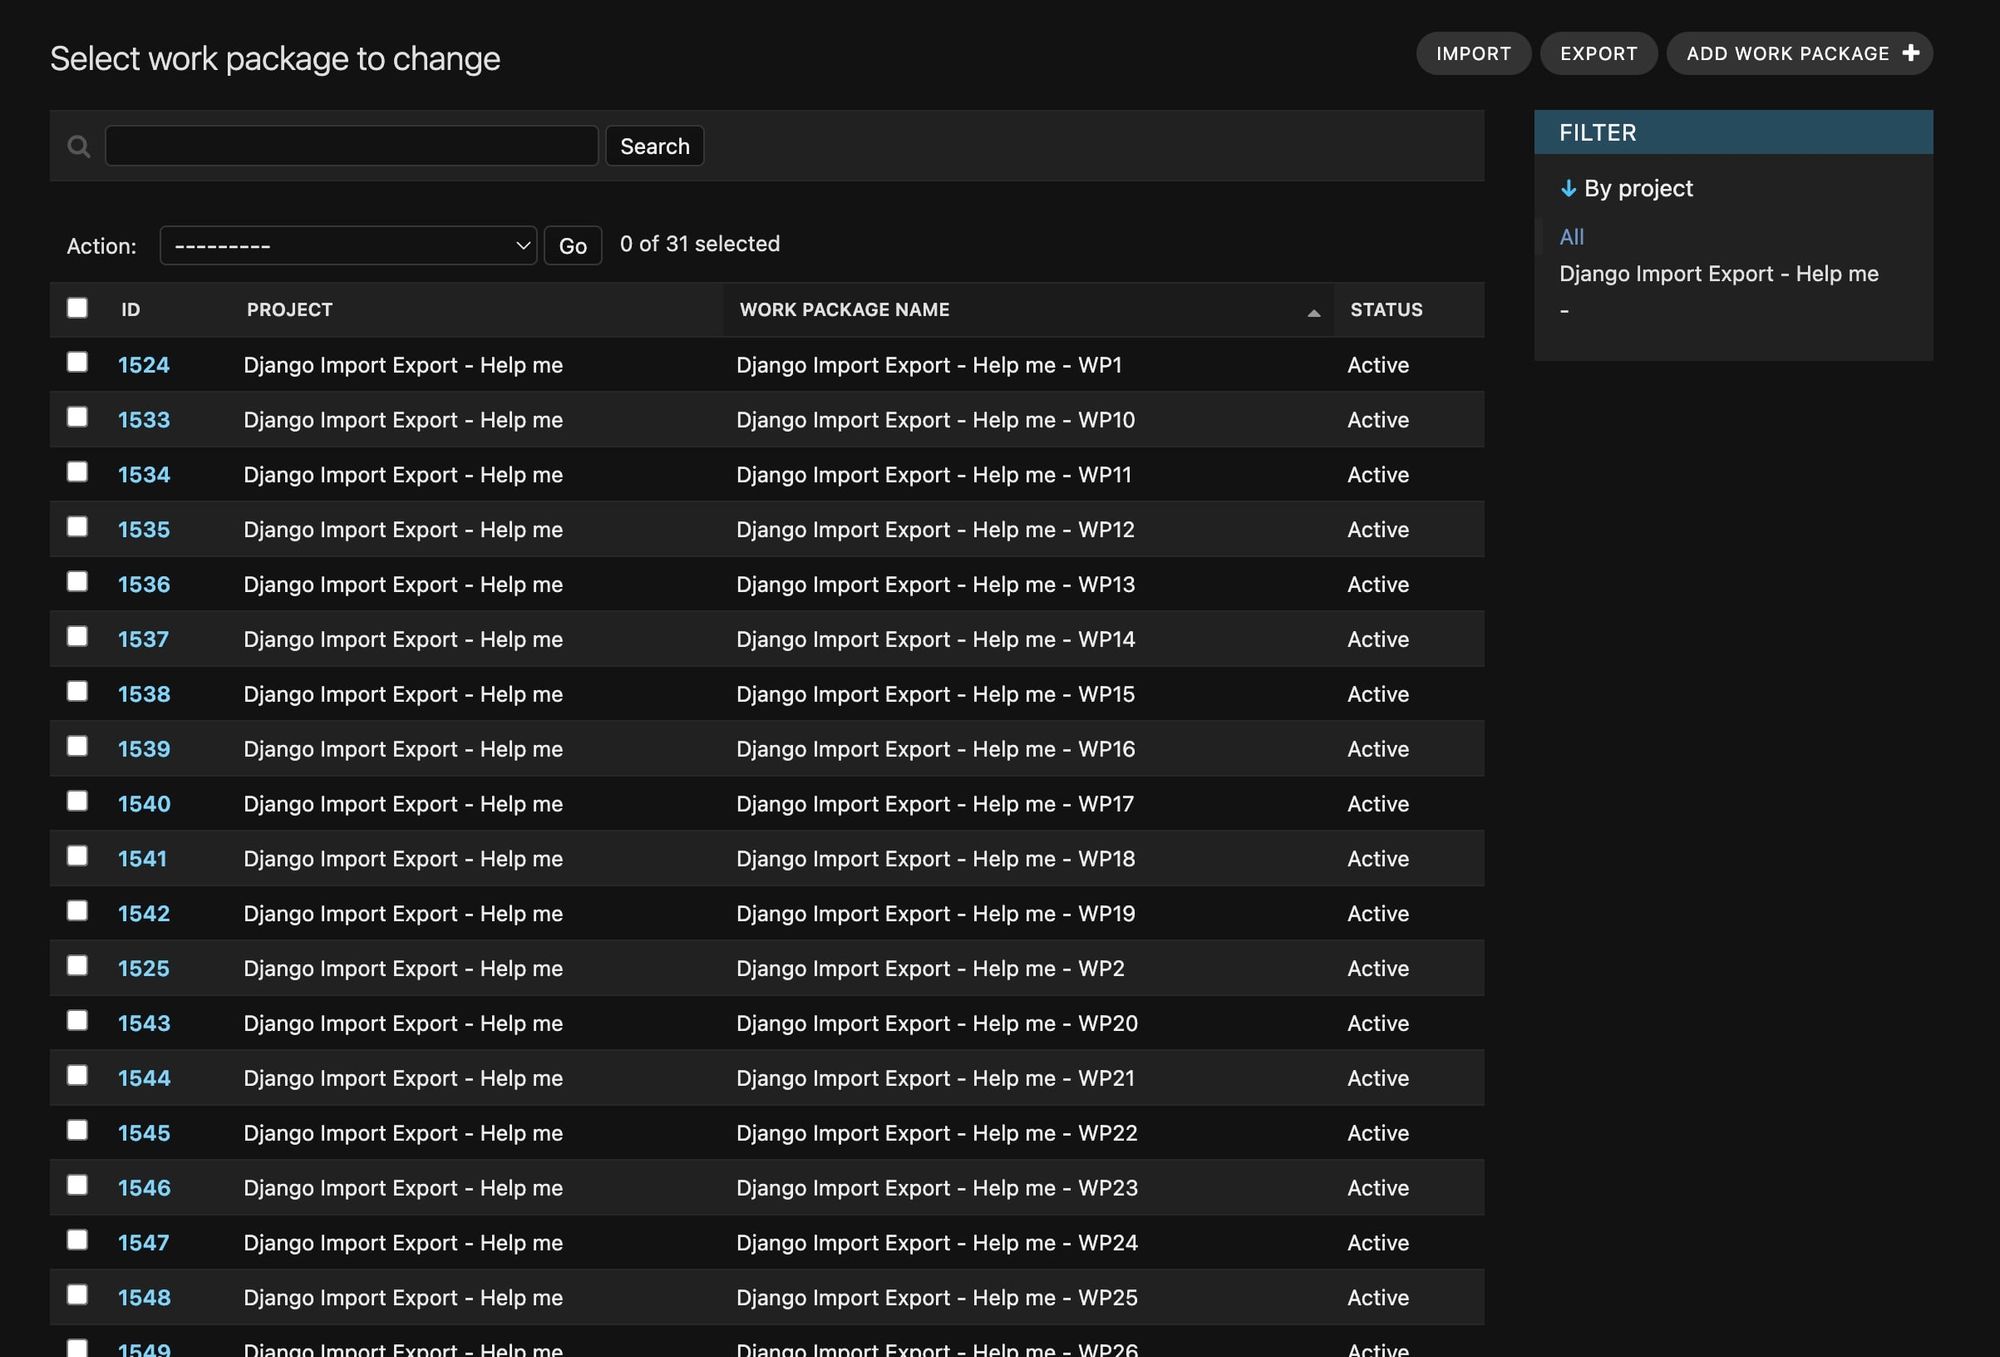Check the box for row 1539

[x=77, y=747]
